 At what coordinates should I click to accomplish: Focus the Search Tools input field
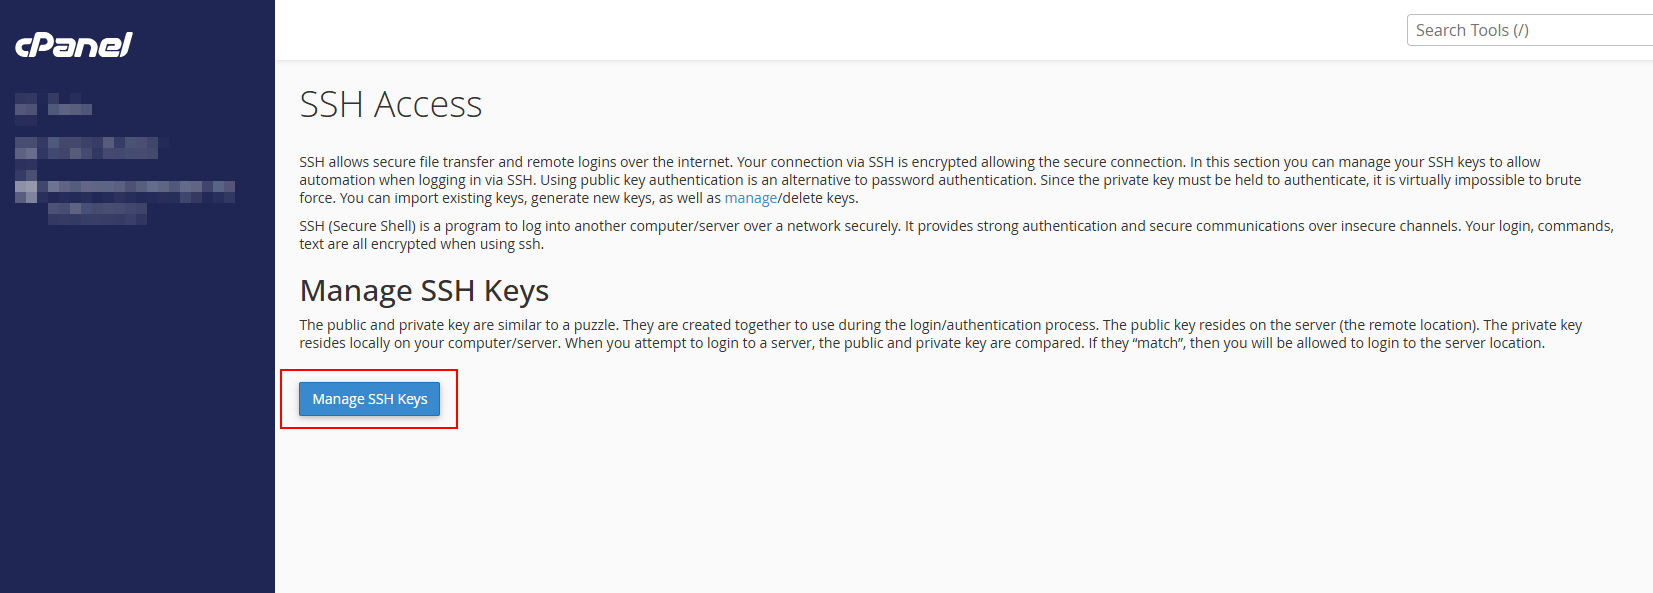pyautogui.click(x=1530, y=30)
